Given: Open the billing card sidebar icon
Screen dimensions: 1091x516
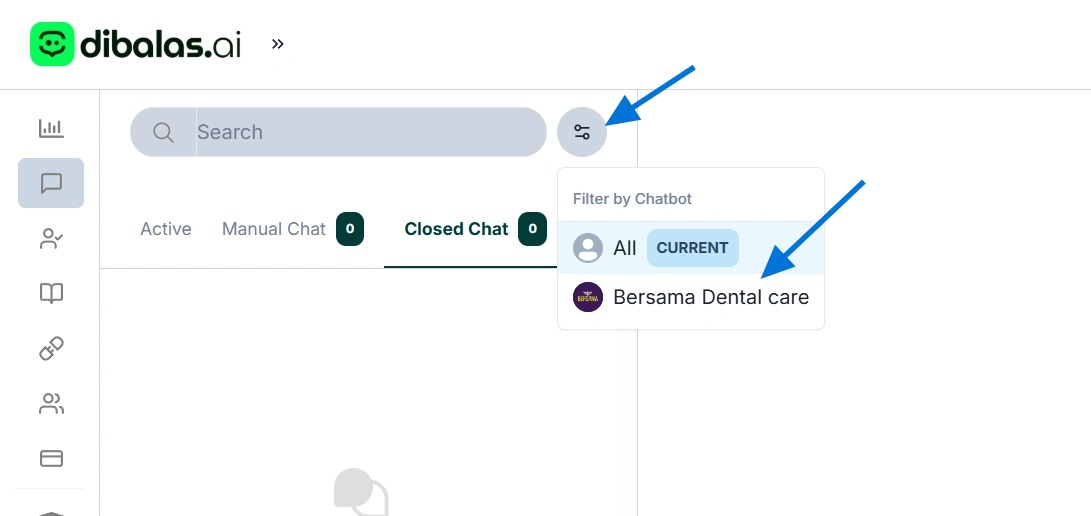Looking at the screenshot, I should point(51,458).
